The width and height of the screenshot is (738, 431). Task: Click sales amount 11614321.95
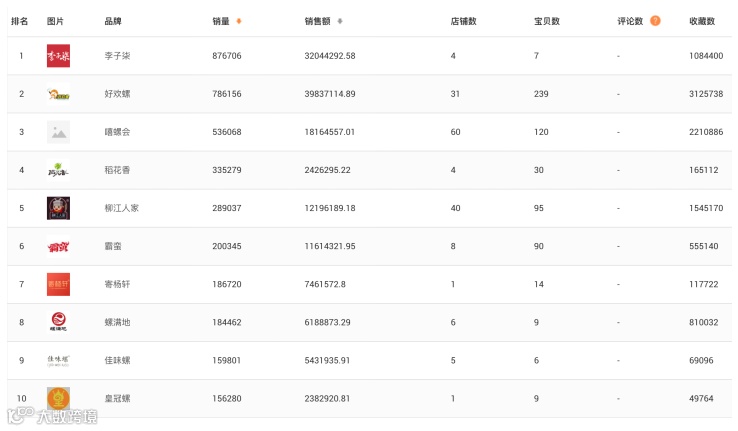pyautogui.click(x=330, y=247)
